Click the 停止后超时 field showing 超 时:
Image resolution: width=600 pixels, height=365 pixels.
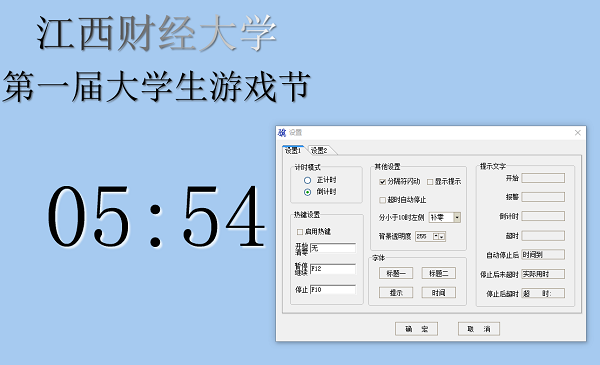click(543, 293)
